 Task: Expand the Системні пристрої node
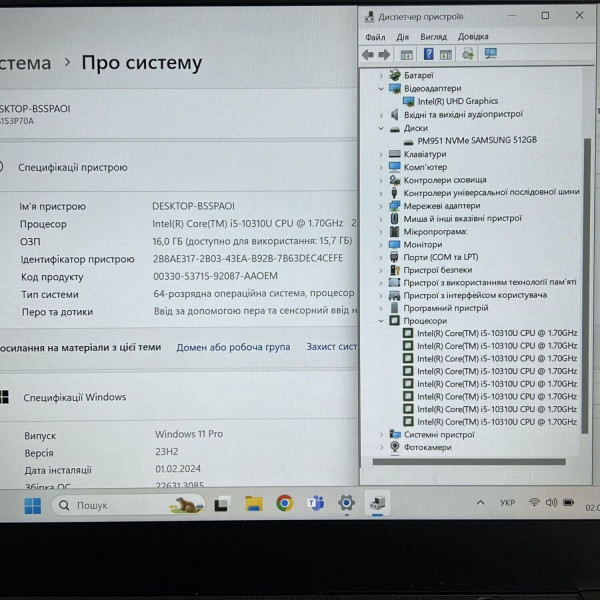click(x=382, y=435)
